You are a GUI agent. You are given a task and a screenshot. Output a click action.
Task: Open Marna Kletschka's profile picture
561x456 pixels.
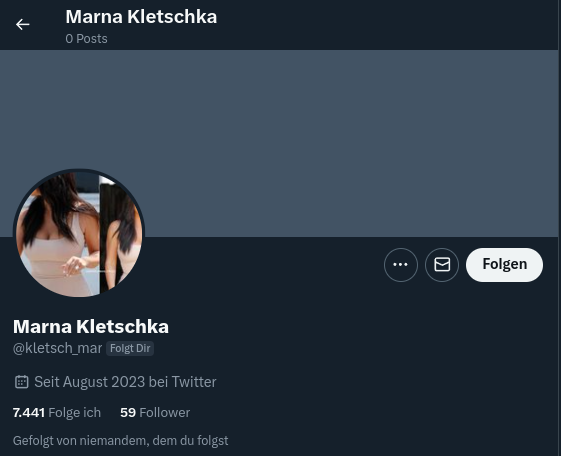tap(79, 234)
